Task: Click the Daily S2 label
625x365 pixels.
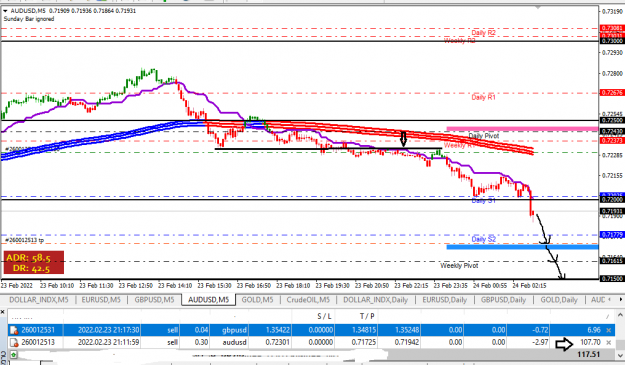Action: 483,239
